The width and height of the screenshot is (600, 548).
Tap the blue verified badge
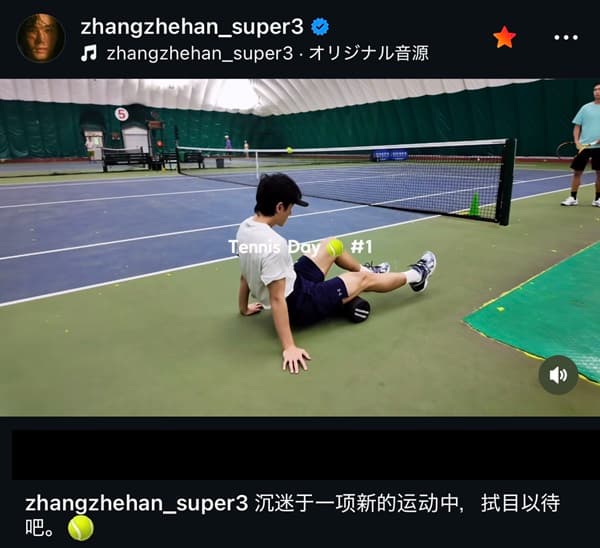pos(320,27)
